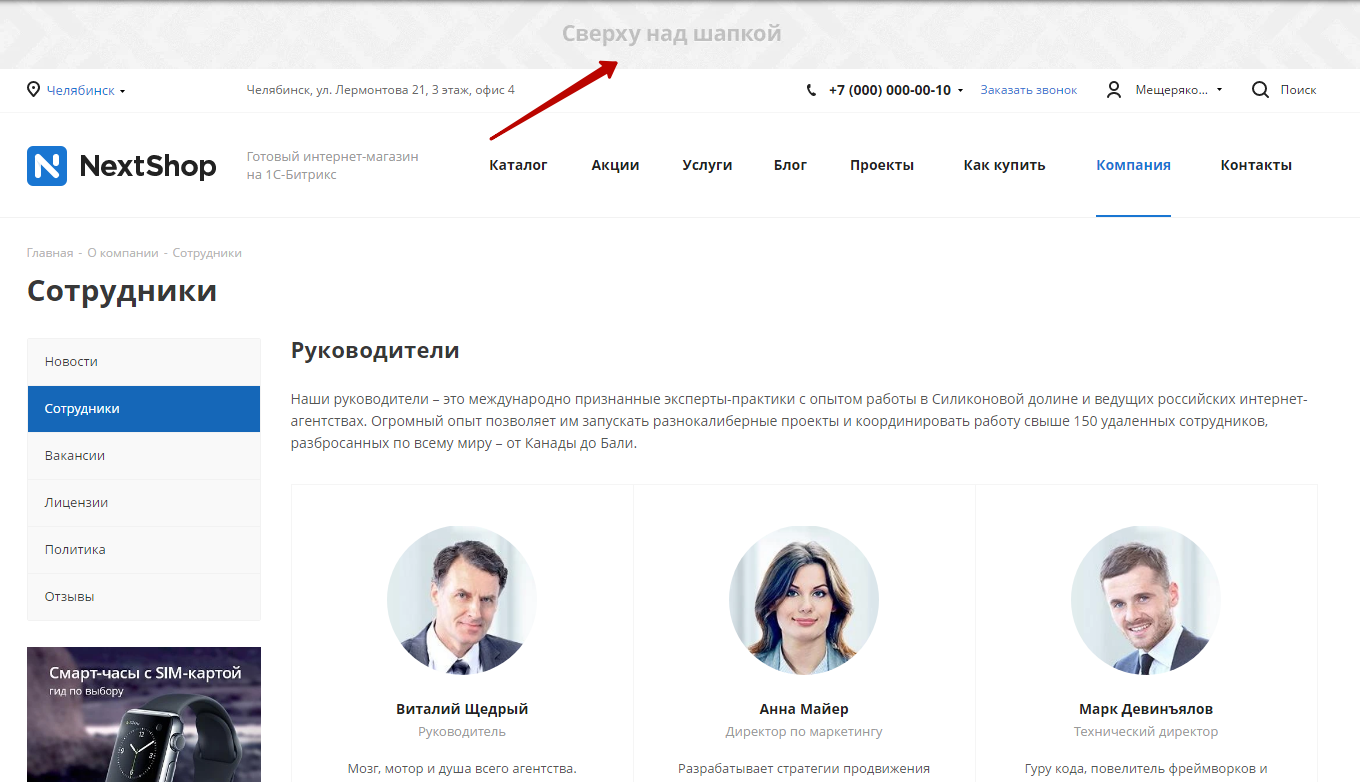This screenshot has width=1360, height=782.
Task: Click the Сверху над шапкой banner text
Action: [671, 34]
